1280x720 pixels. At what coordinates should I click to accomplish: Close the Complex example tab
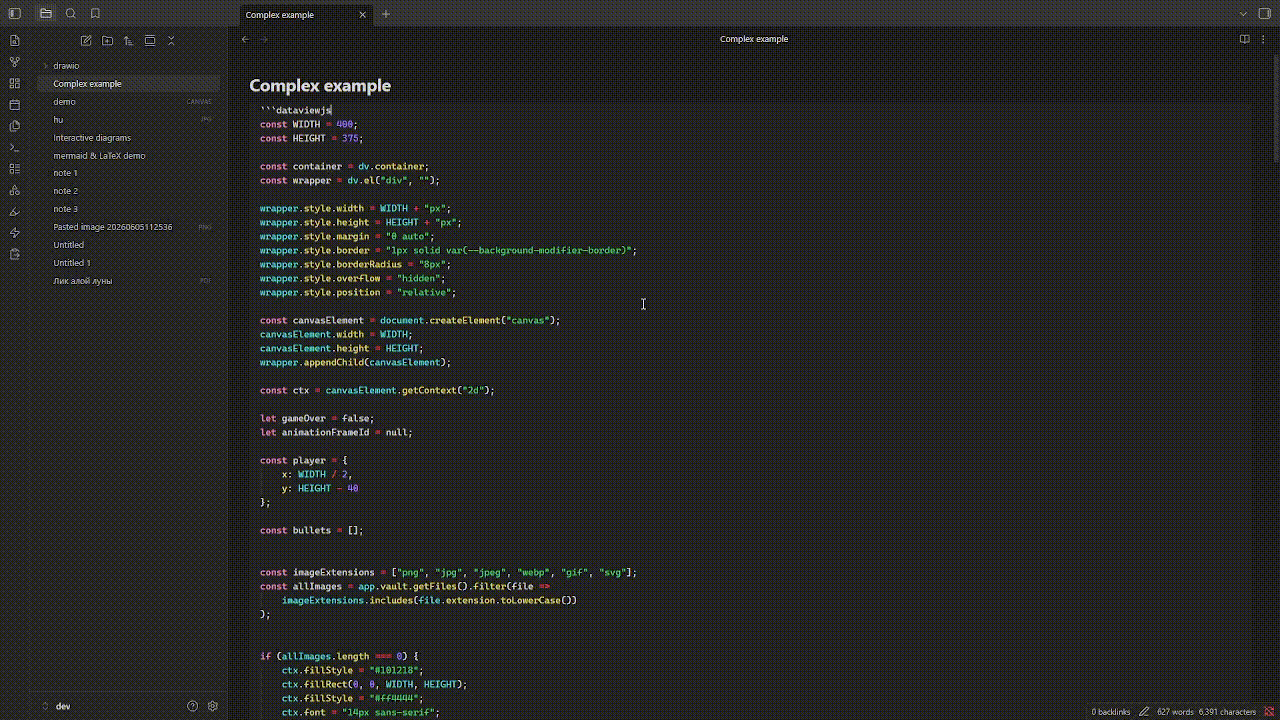[362, 15]
